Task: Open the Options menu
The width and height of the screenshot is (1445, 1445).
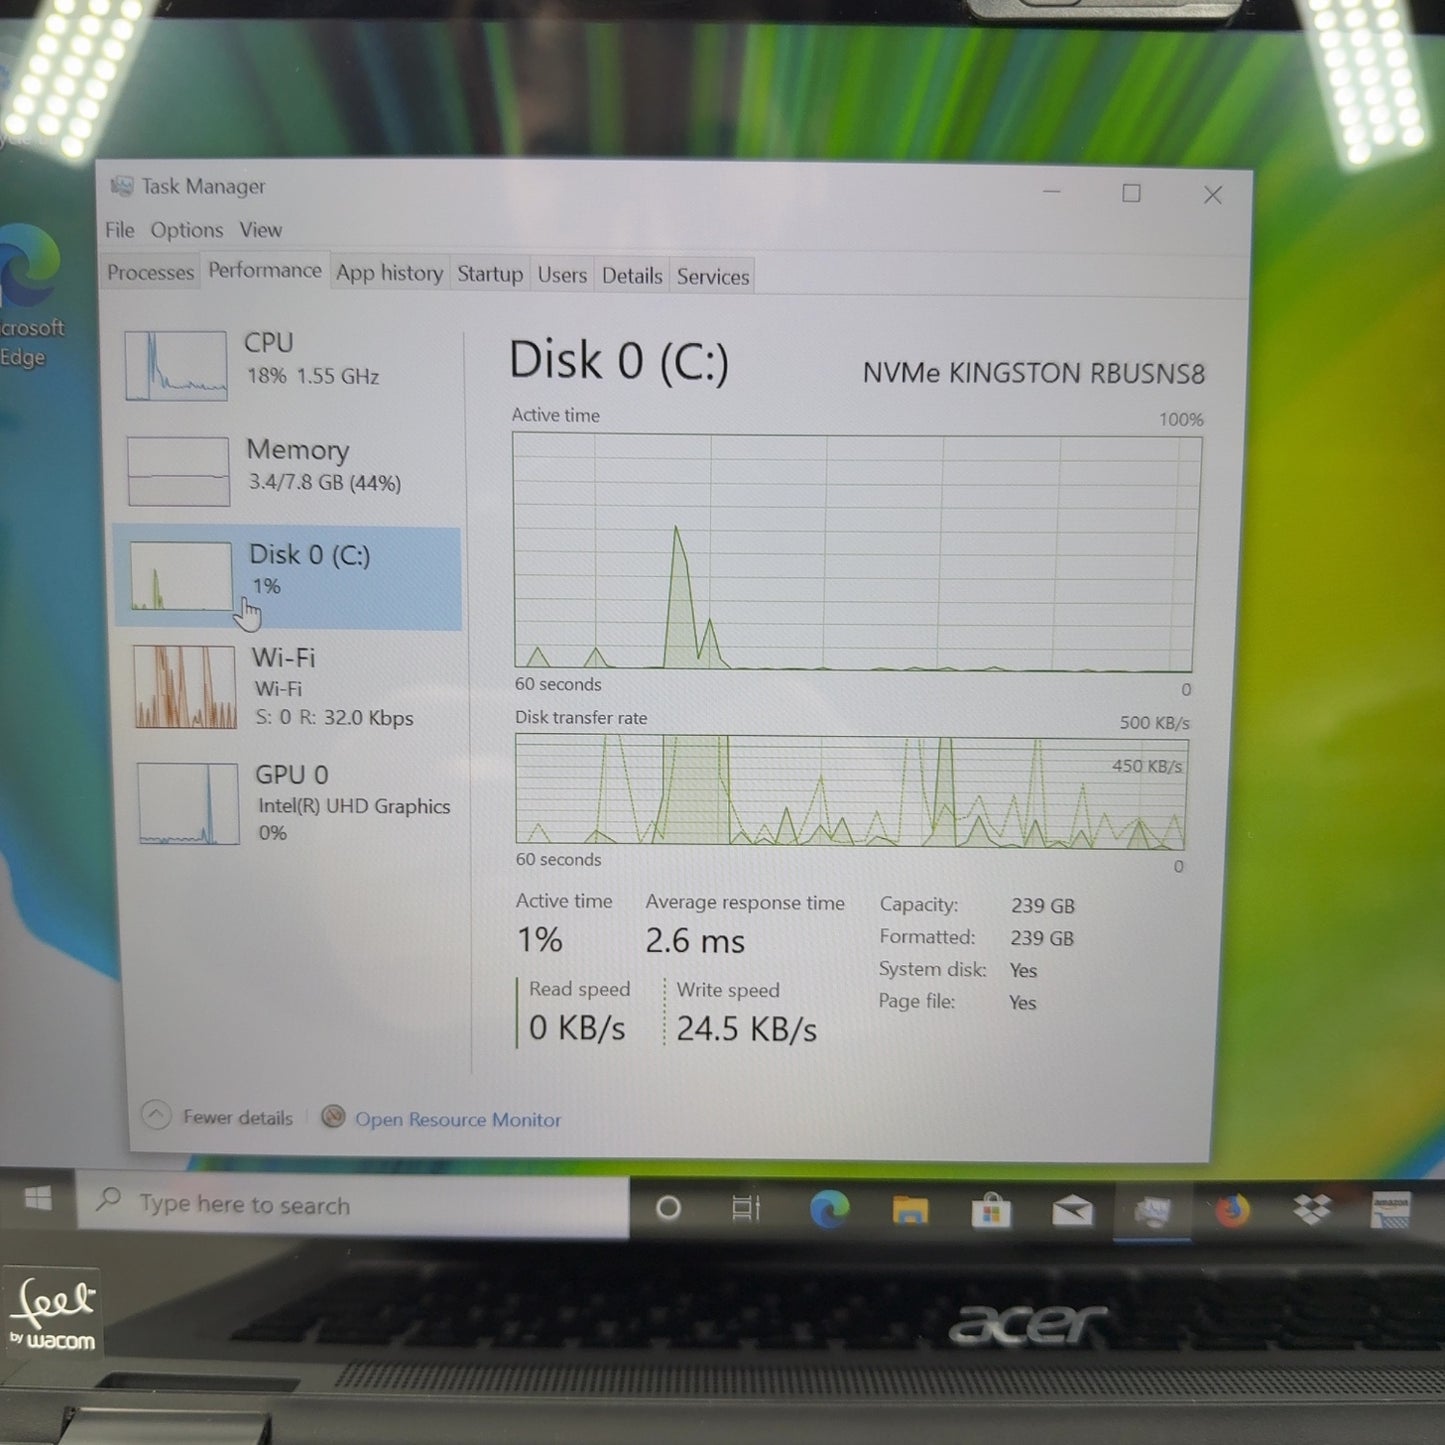Action: 187,230
